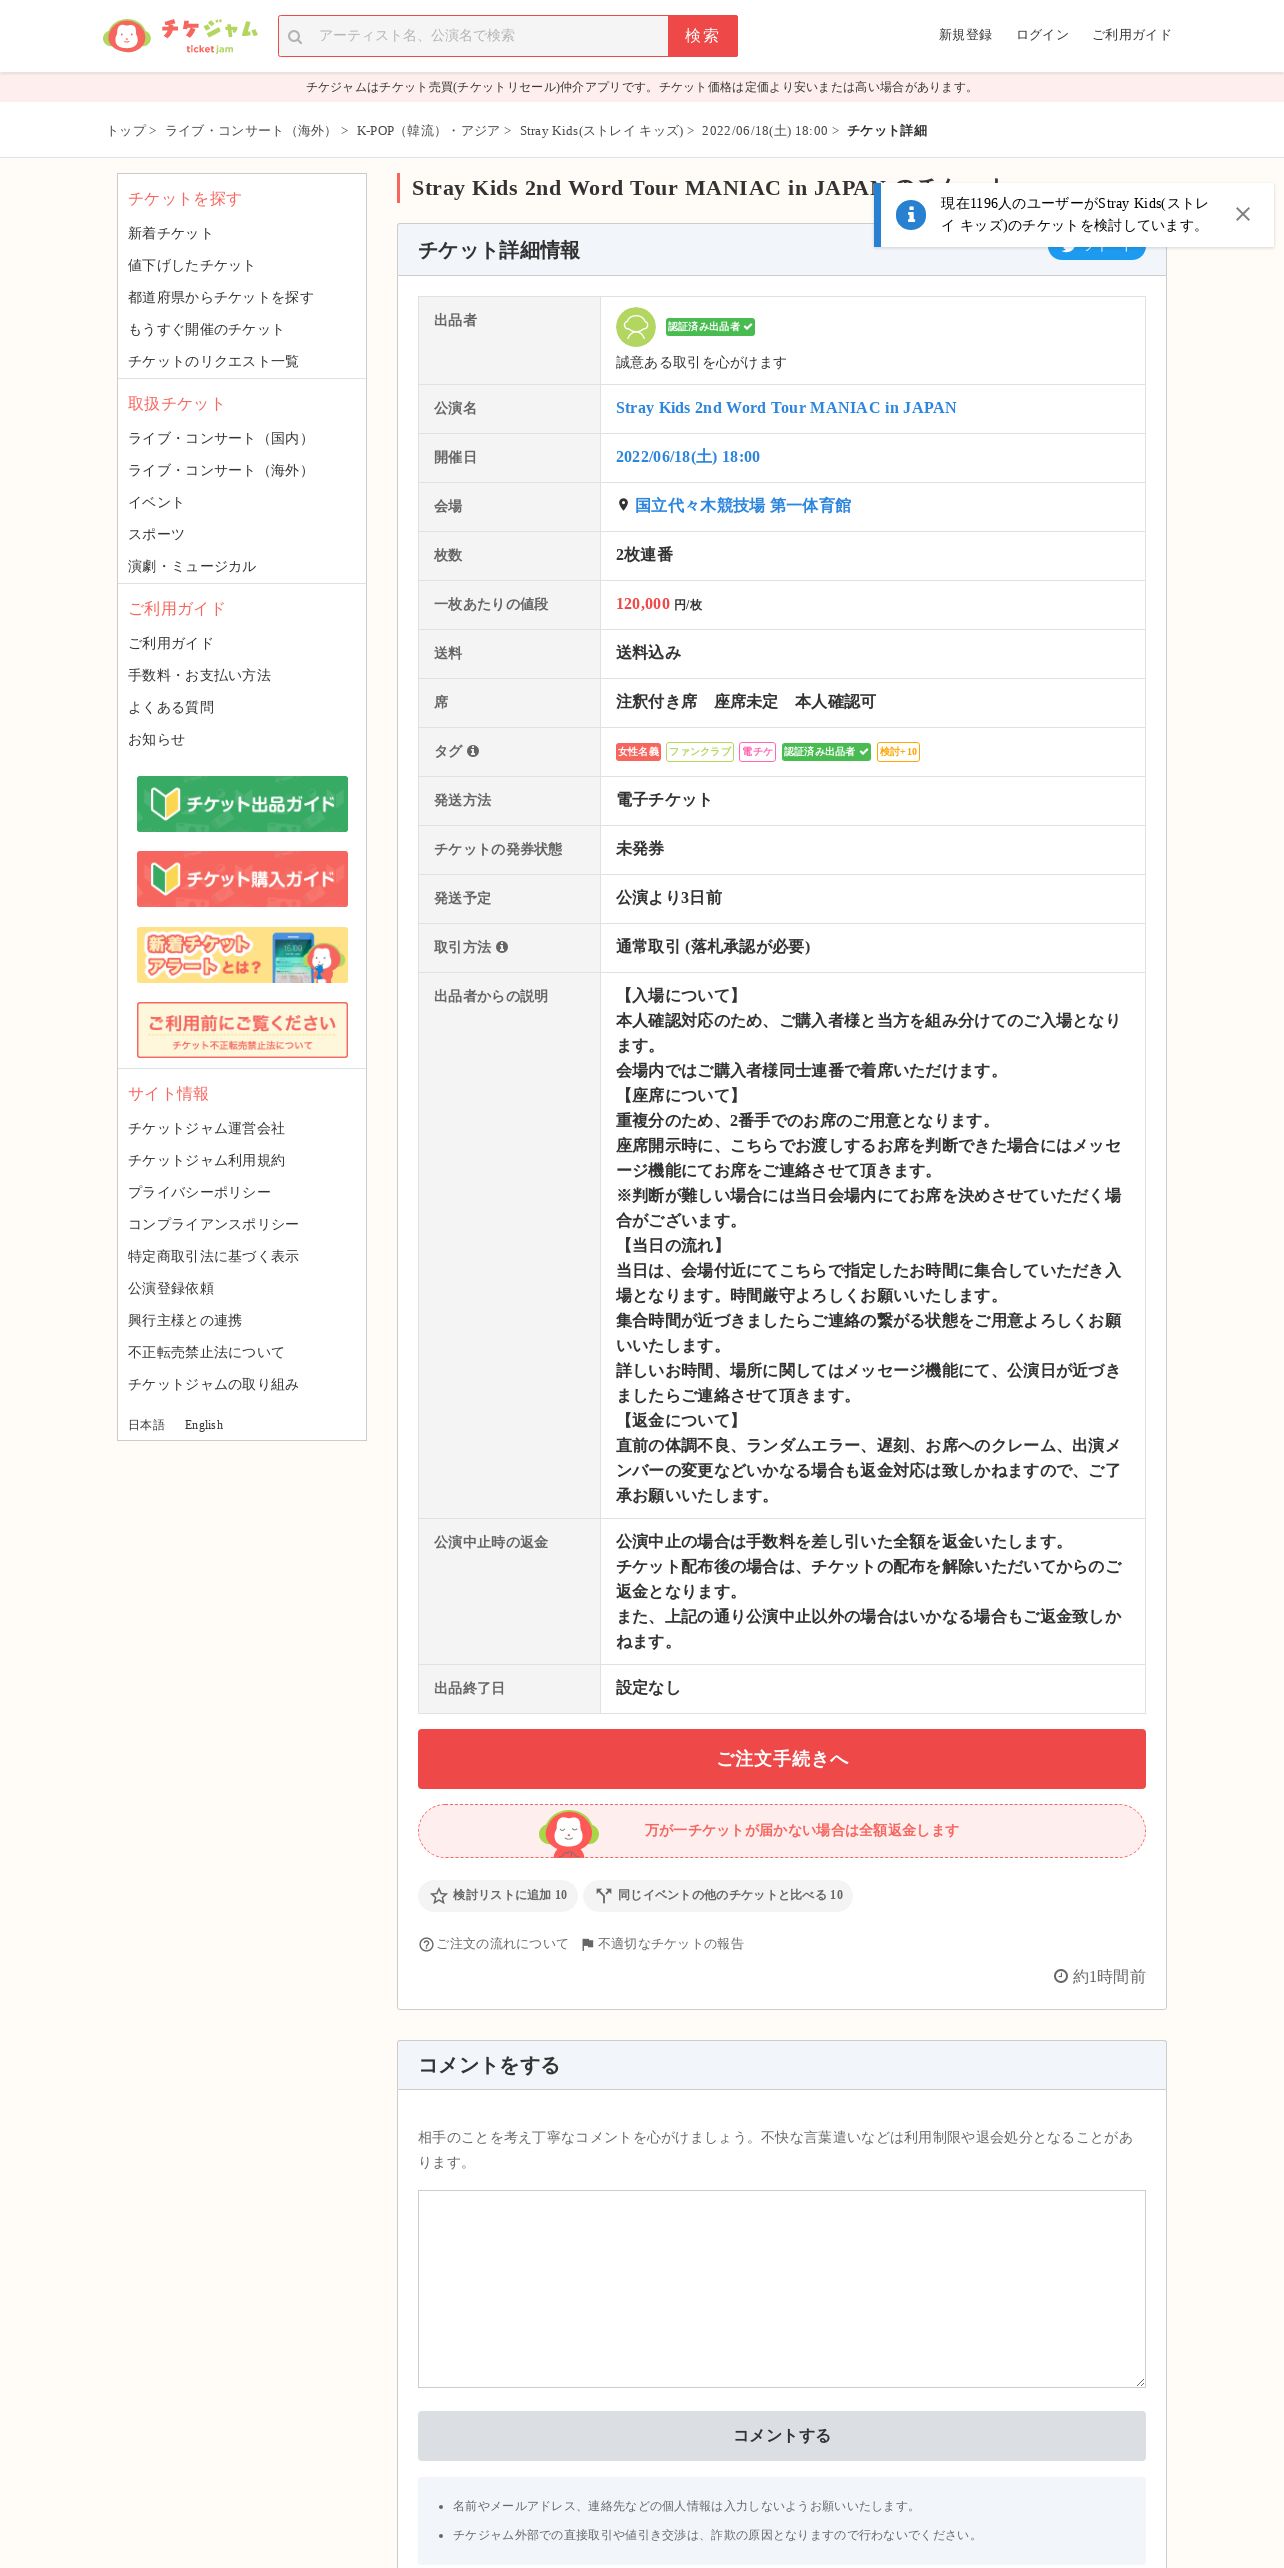Open 新着チケット in the sidebar
Image resolution: width=1284 pixels, height=2568 pixels.
[x=170, y=233]
